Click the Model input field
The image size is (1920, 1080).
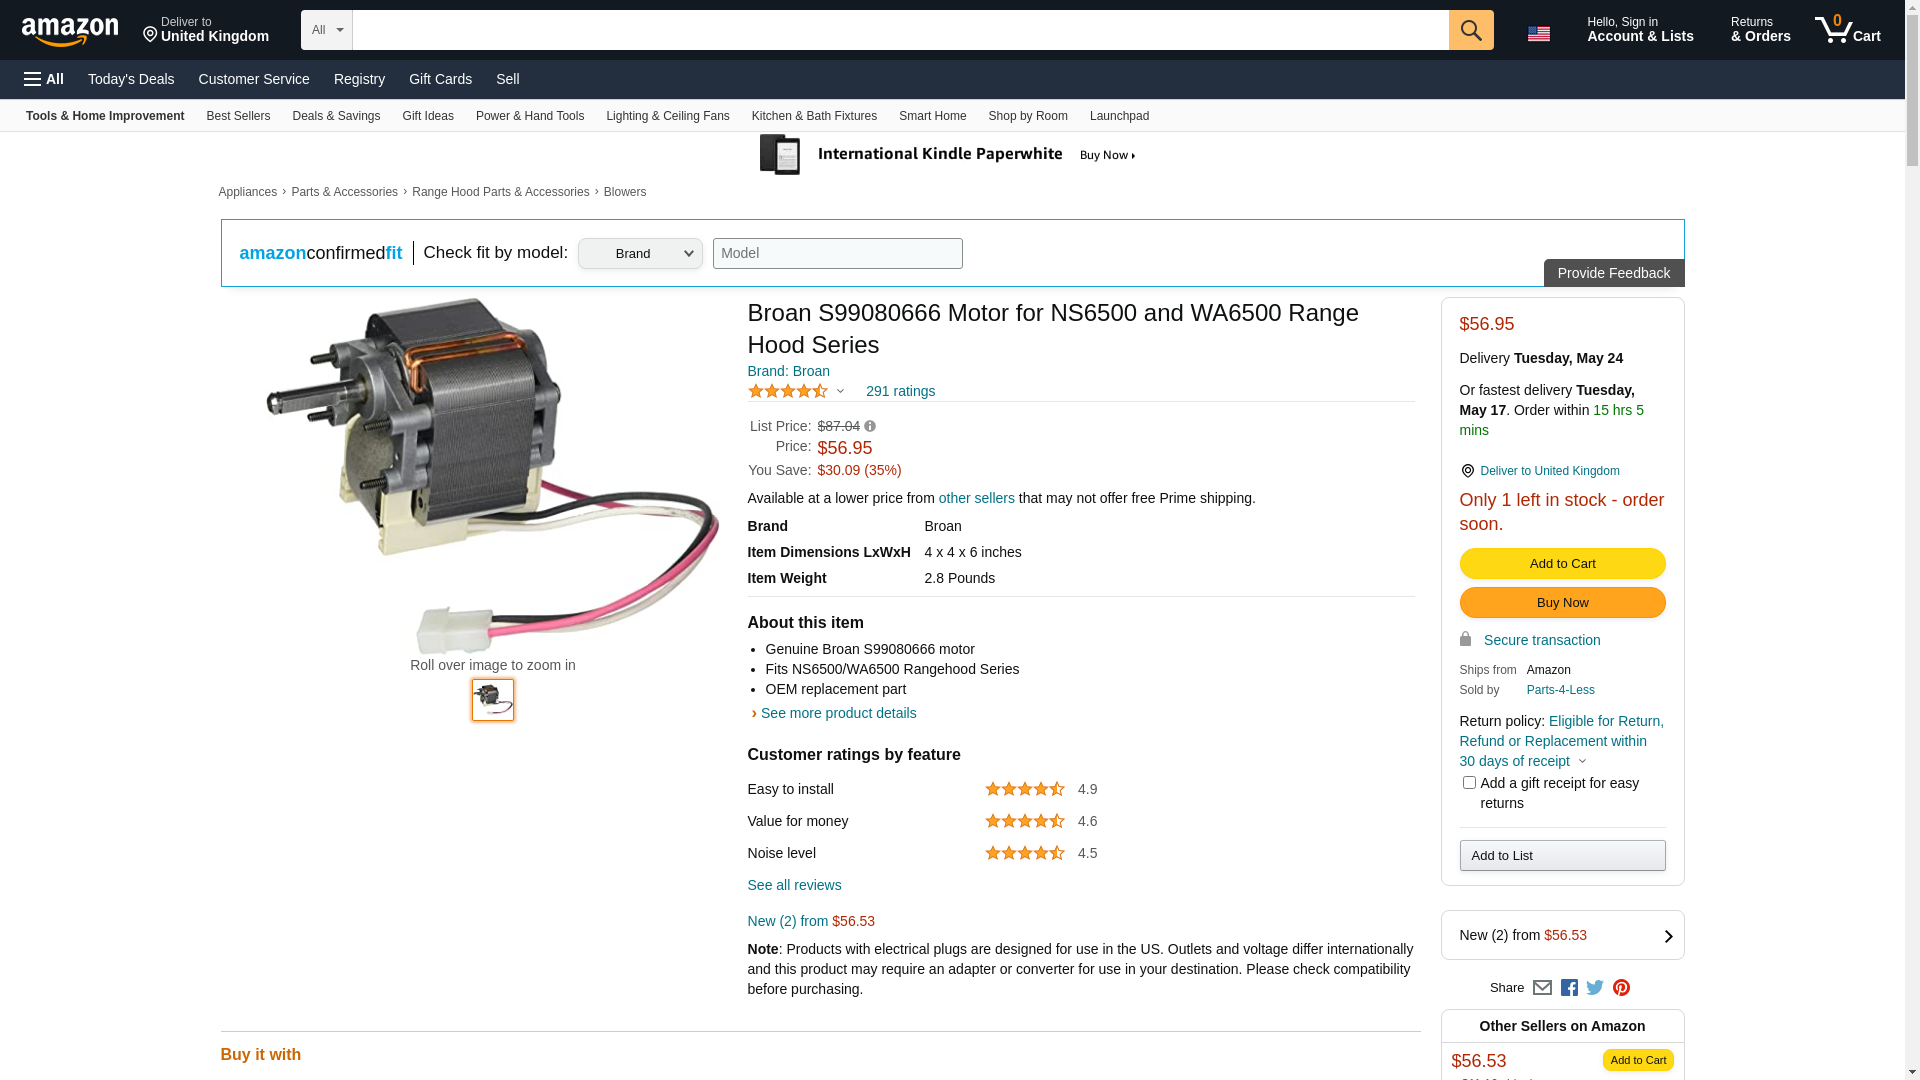point(838,253)
